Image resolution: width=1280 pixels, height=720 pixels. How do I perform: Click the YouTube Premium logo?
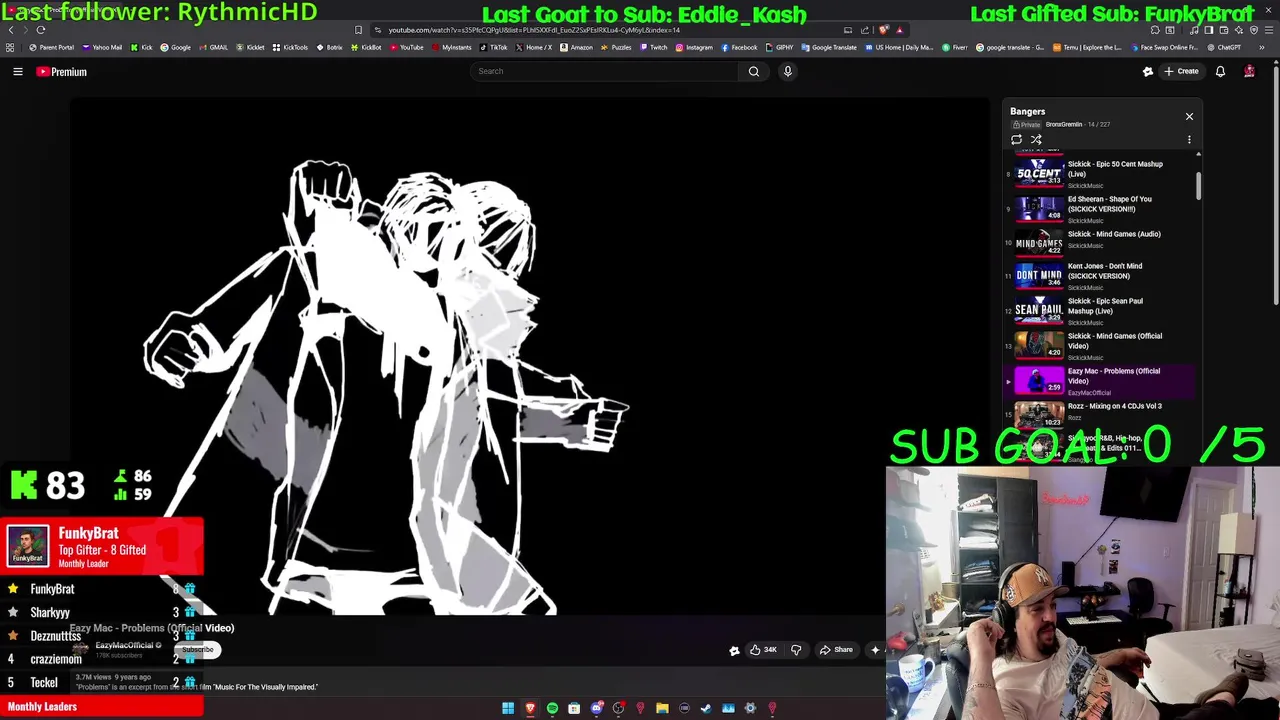(62, 72)
